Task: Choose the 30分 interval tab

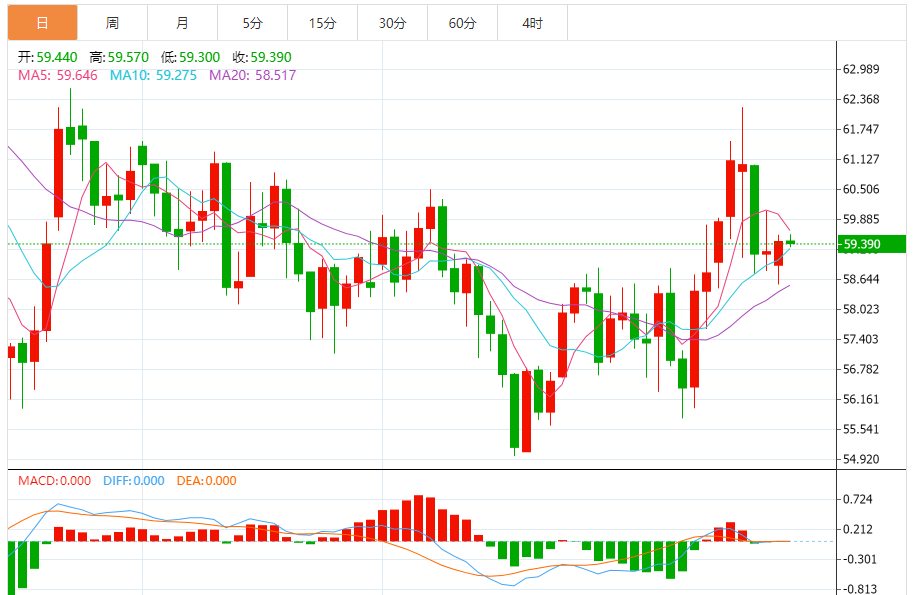Action: pyautogui.click(x=392, y=22)
